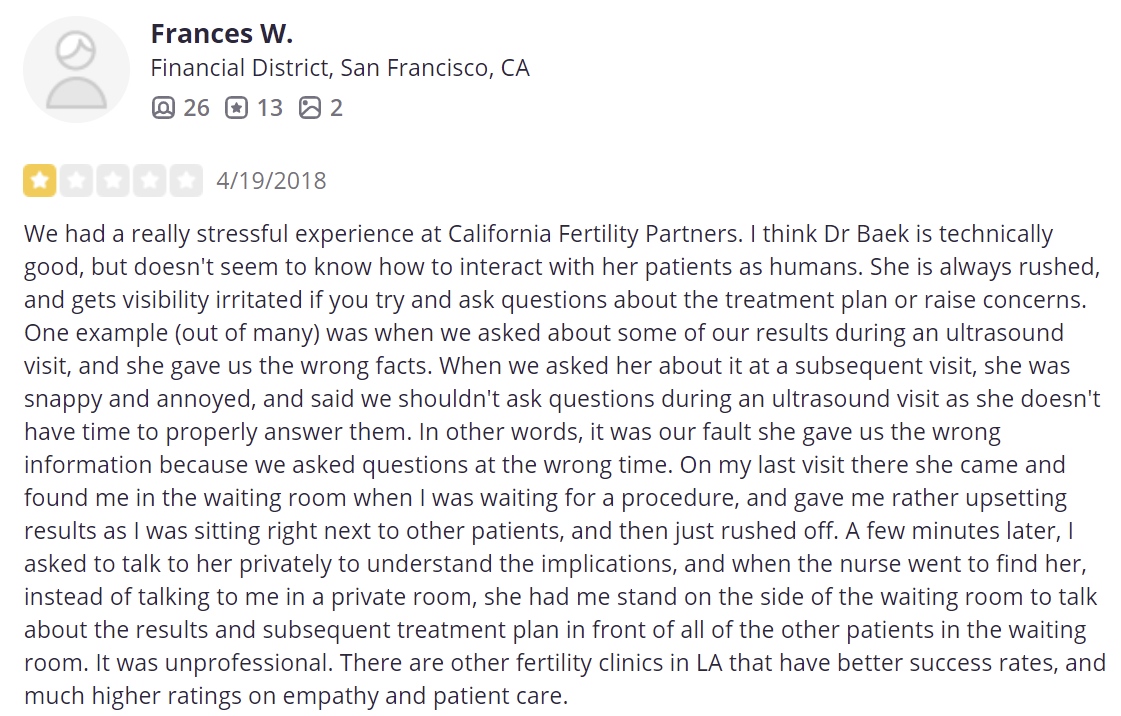This screenshot has height=716, width=1121.
Task: Click the Financial District, San Francisco location text
Action: [340, 68]
